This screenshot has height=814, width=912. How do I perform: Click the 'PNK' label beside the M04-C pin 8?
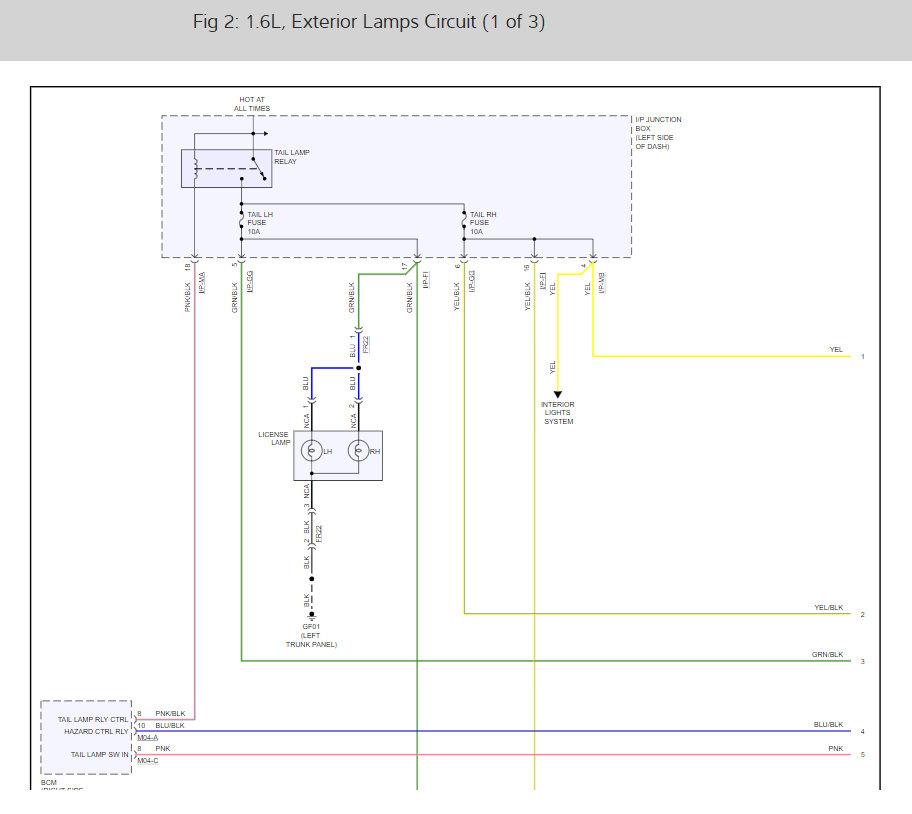163,748
